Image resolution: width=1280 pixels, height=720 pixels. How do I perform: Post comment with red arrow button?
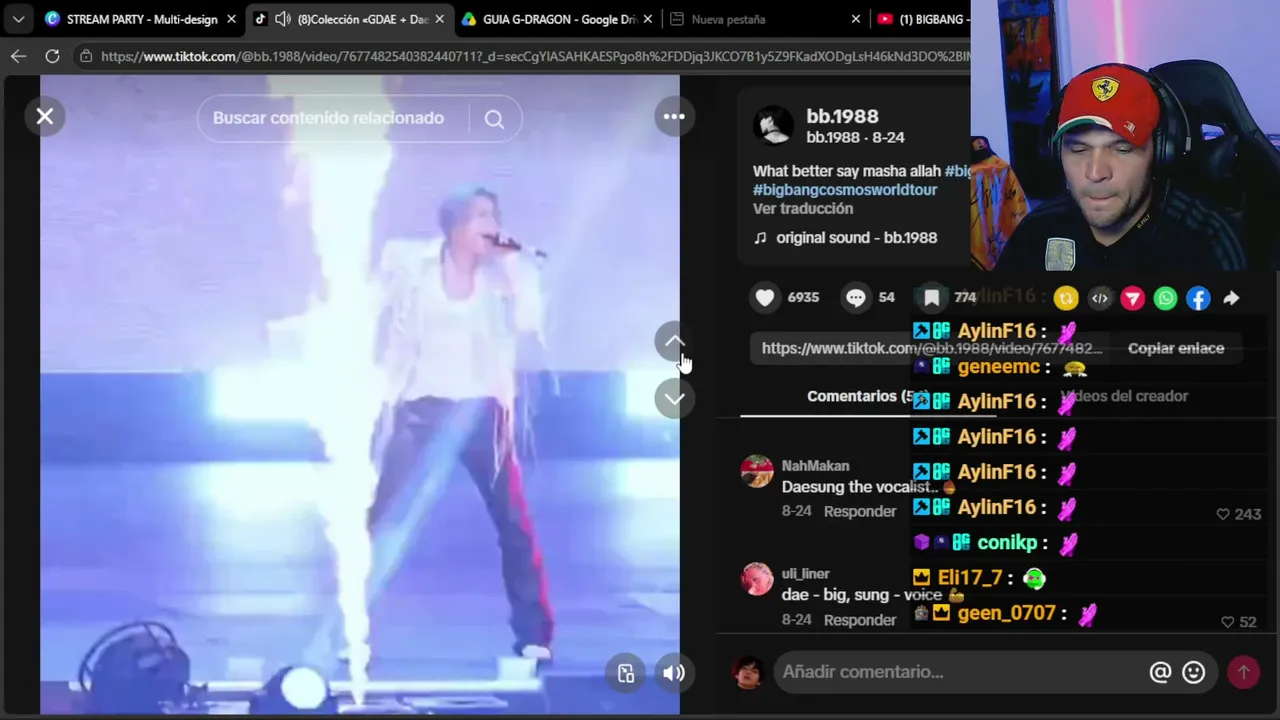1244,672
